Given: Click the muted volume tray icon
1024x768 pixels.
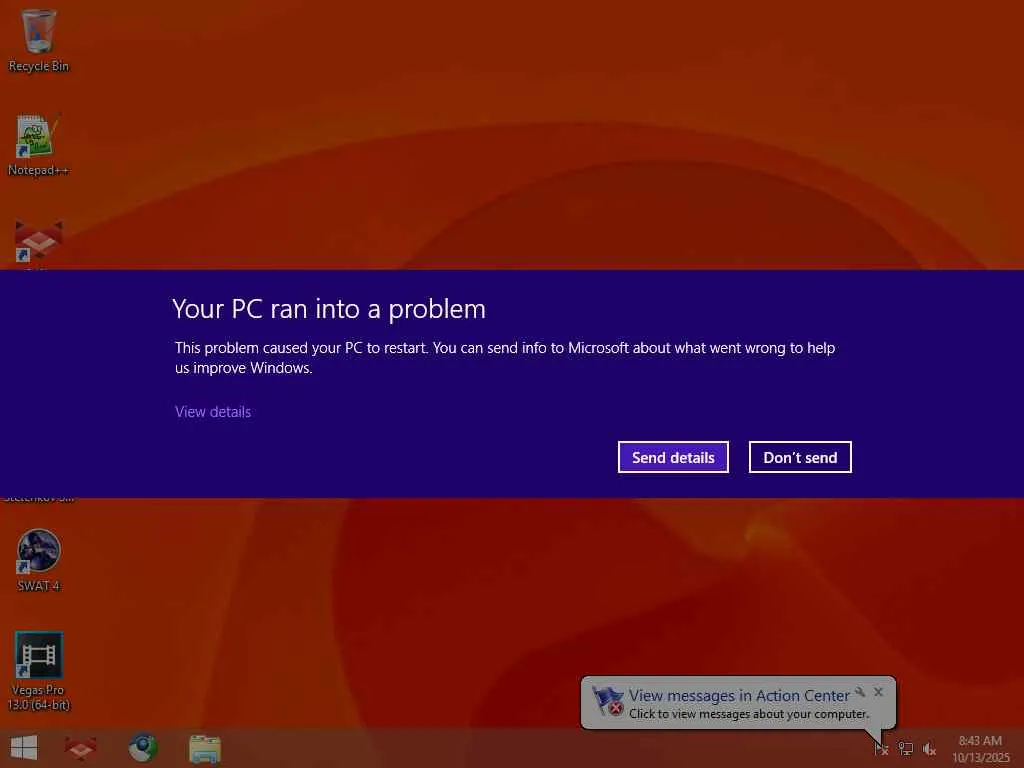Looking at the screenshot, I should pyautogui.click(x=929, y=749).
